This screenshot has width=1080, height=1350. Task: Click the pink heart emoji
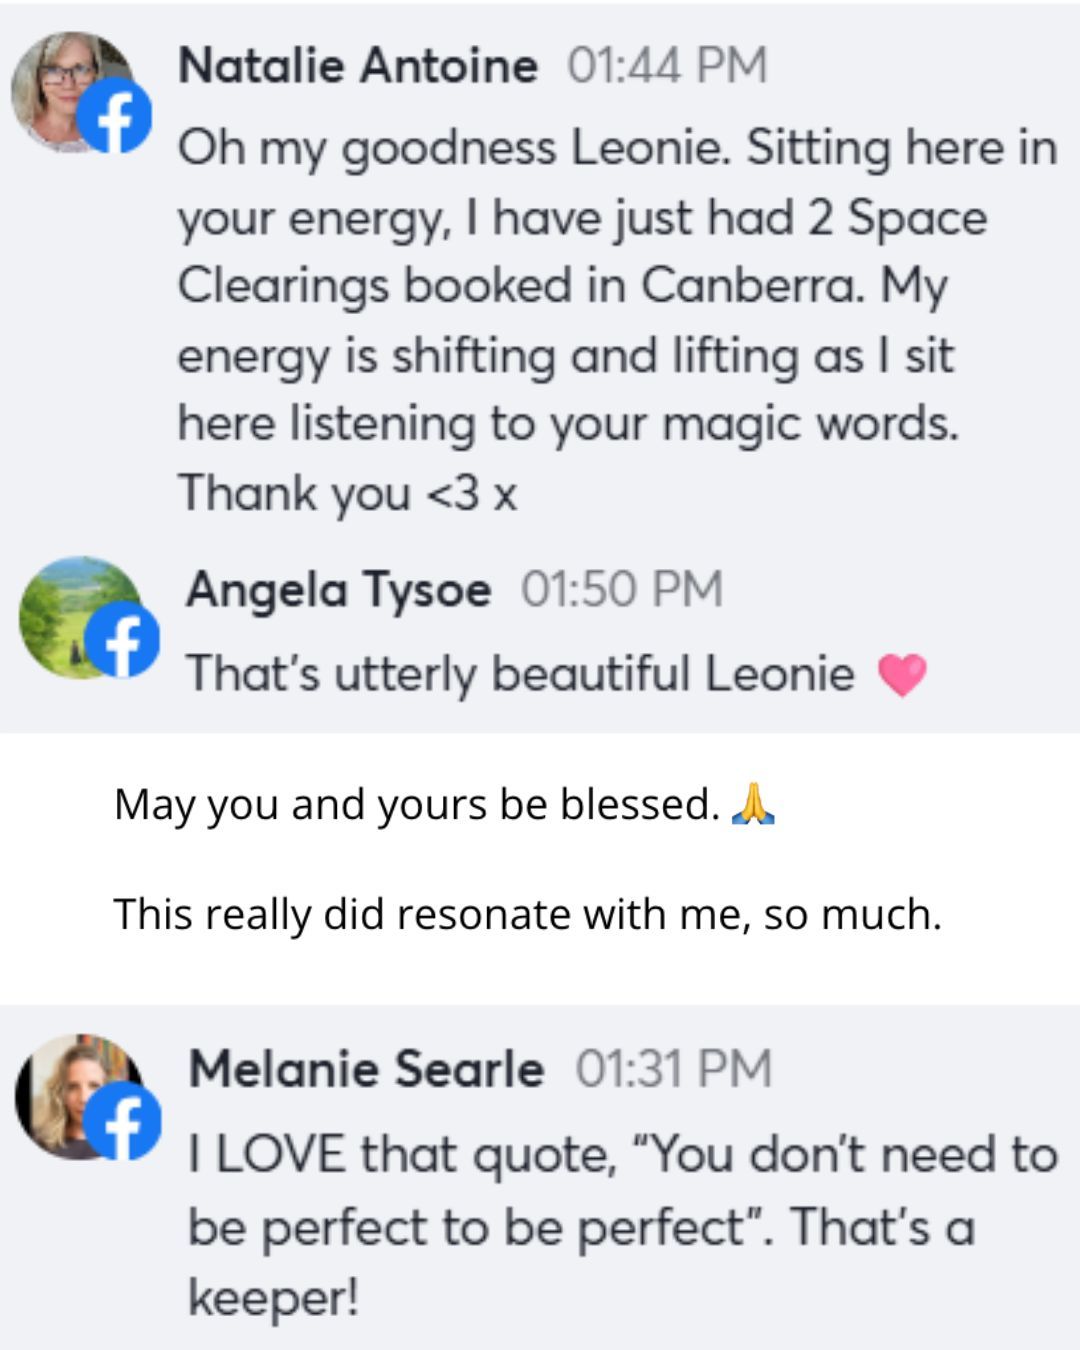902,675
